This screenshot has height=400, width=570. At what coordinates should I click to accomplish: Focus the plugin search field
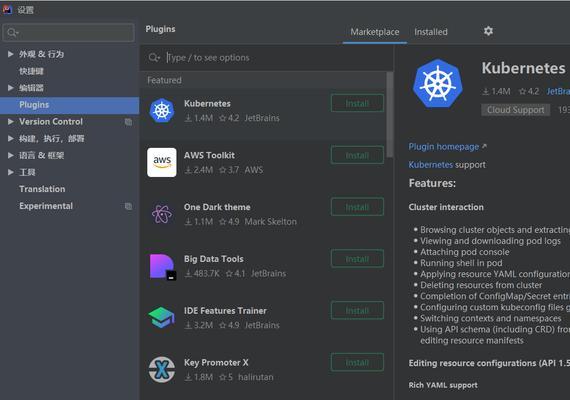(x=267, y=57)
